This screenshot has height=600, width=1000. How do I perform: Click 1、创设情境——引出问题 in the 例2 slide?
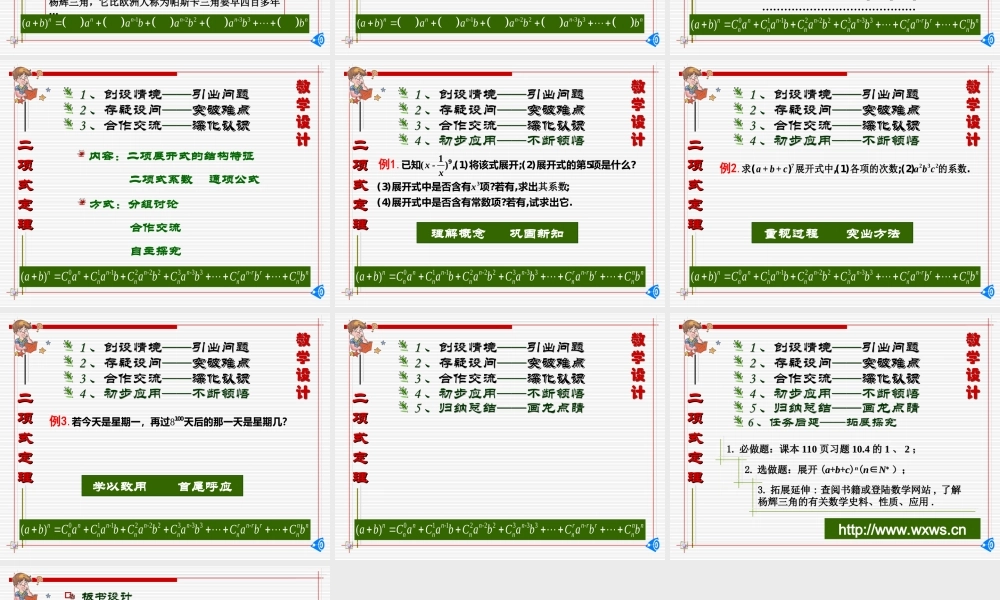coord(834,94)
